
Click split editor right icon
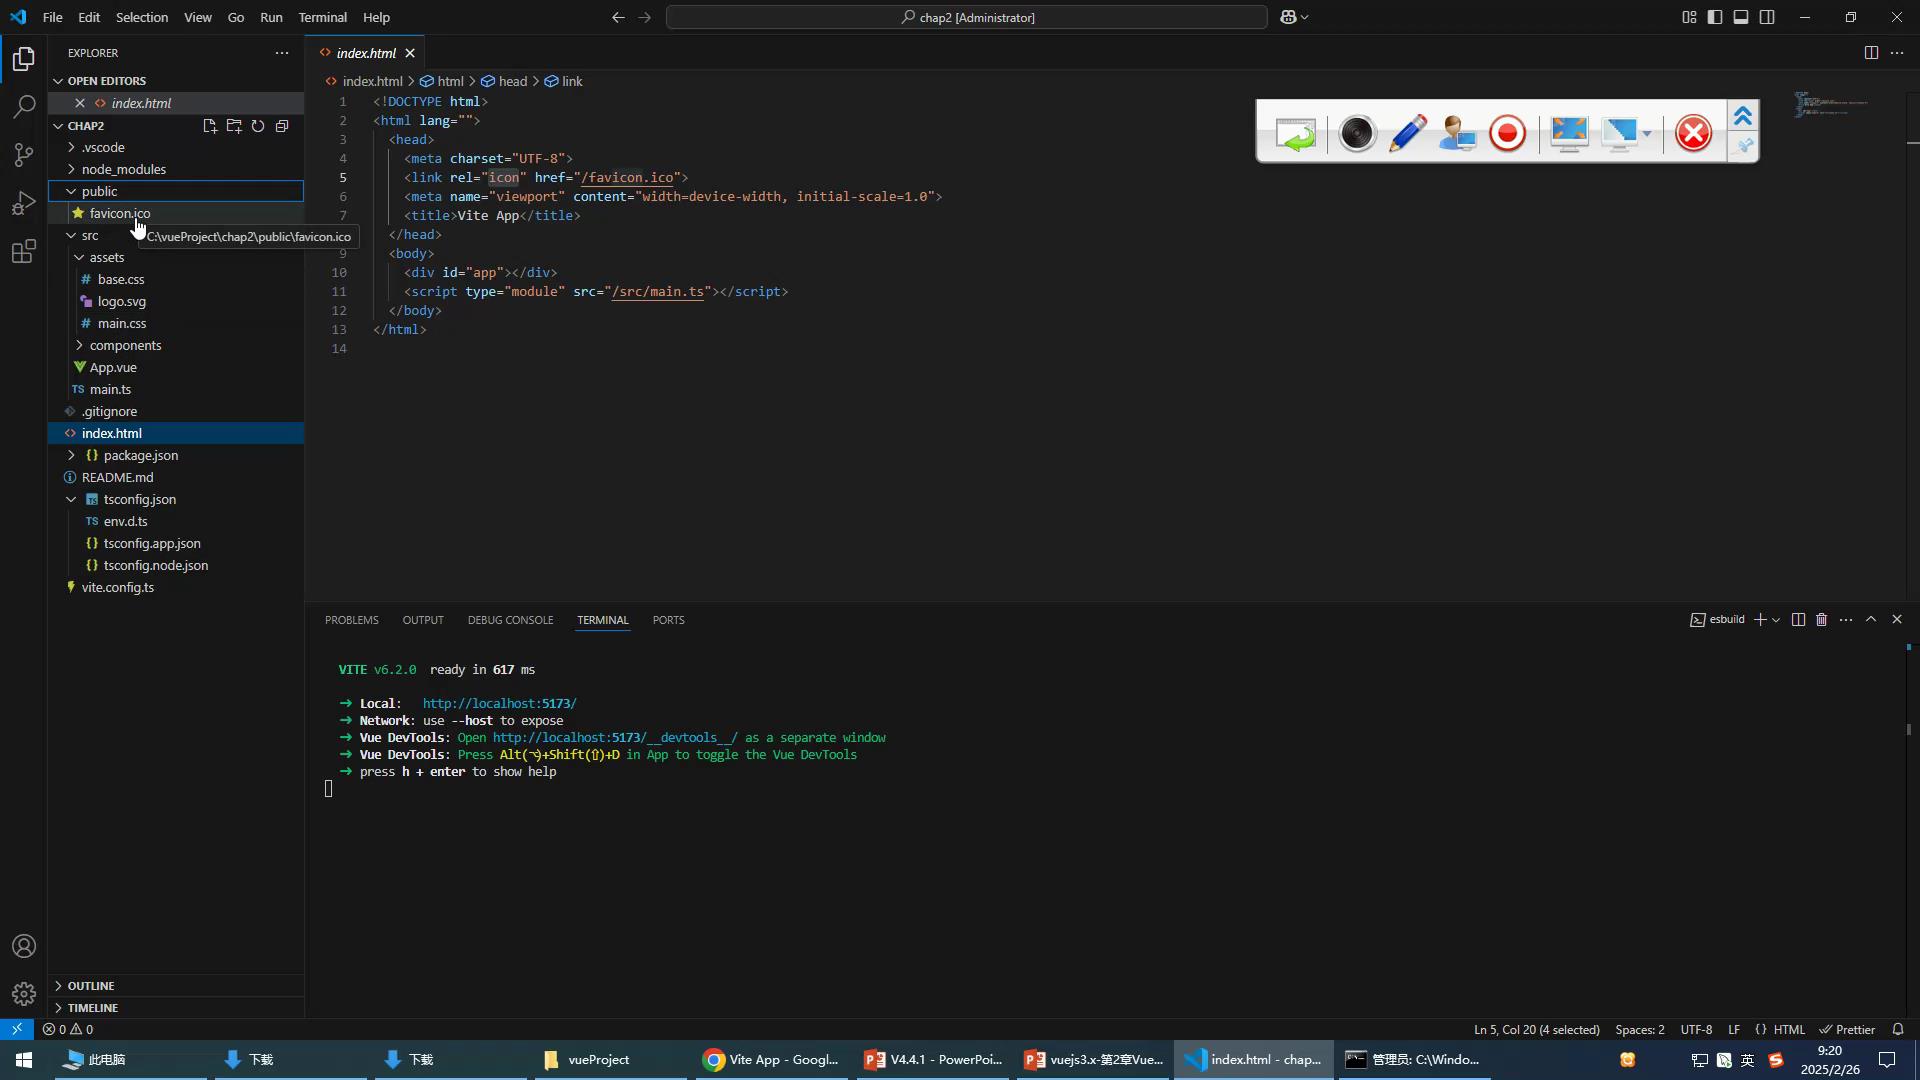1871,53
